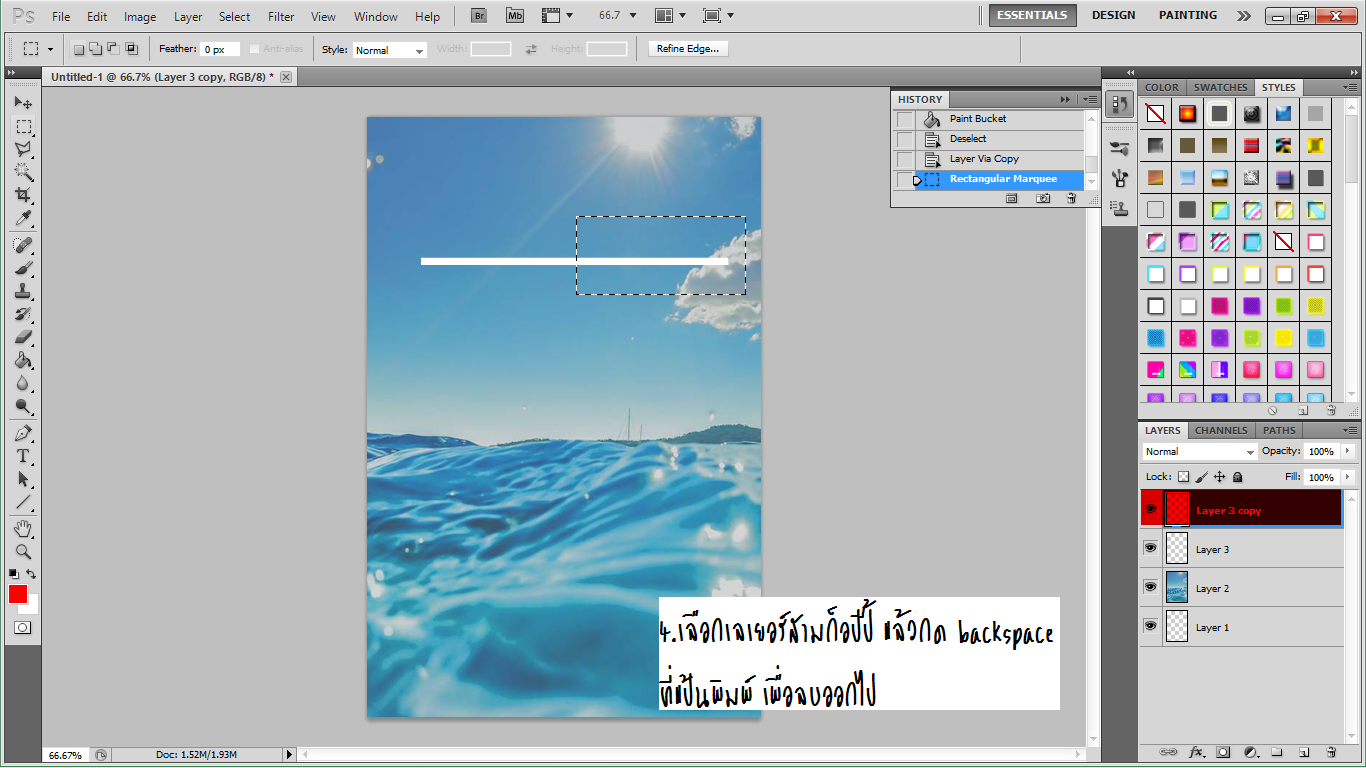Select the Brush tool
This screenshot has width=1366, height=768.
(x=23, y=268)
